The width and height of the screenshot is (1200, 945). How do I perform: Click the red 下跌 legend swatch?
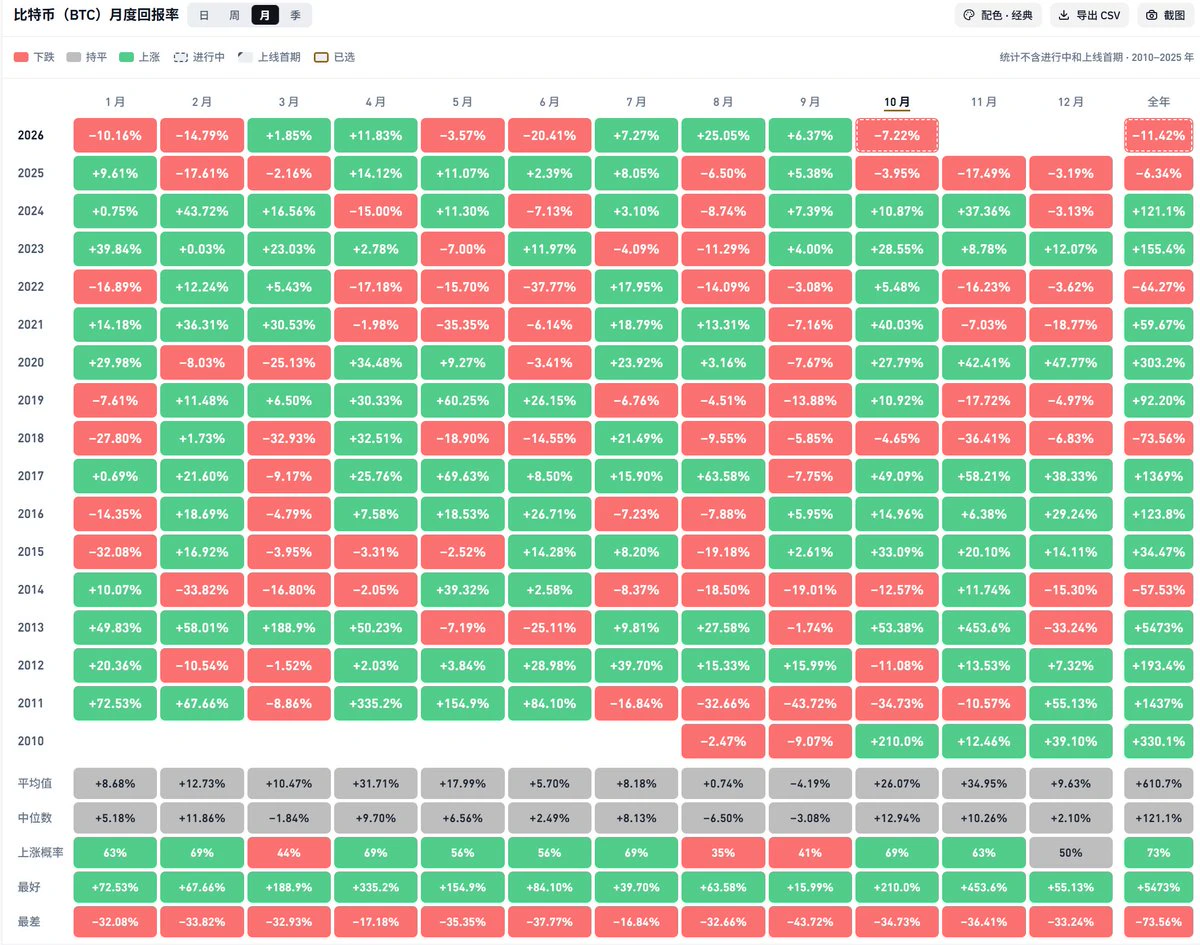coord(21,57)
